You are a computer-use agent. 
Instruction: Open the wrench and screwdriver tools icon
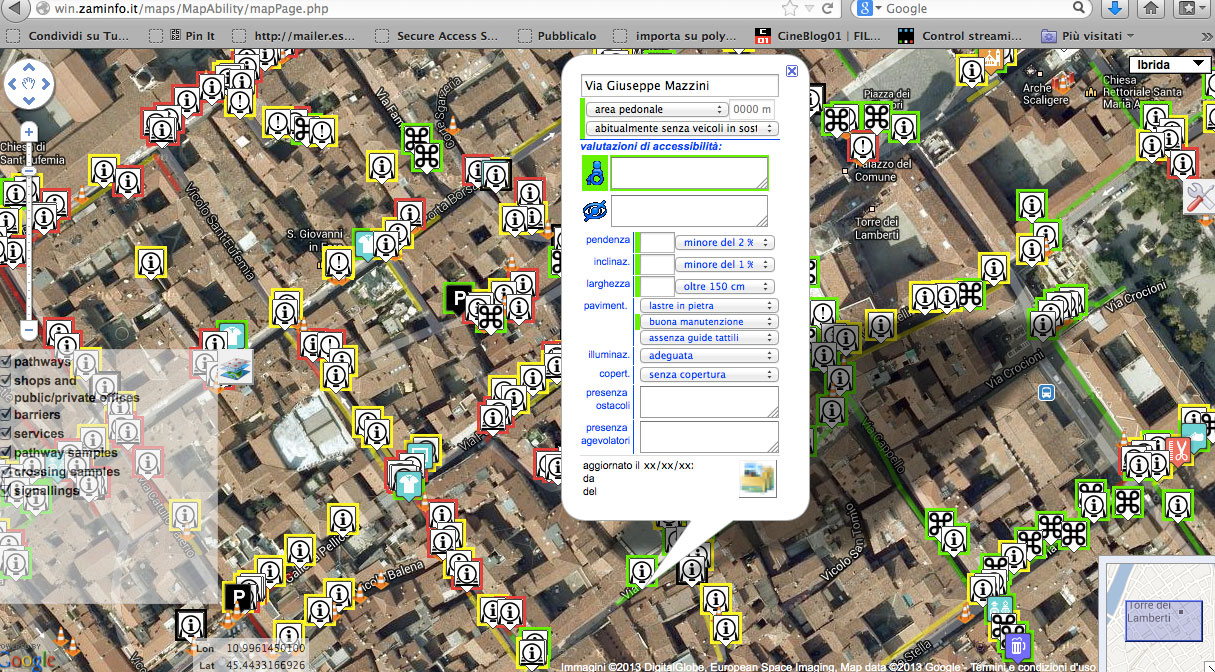pos(1199,197)
